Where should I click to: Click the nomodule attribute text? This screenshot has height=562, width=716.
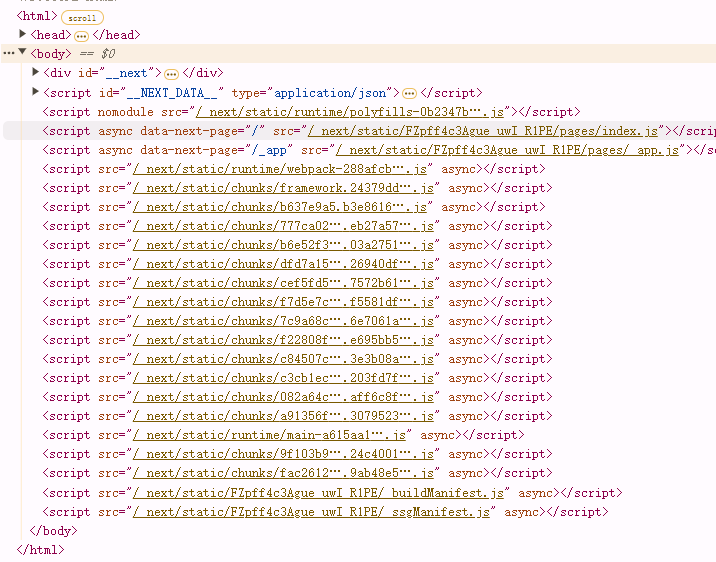[126, 112]
